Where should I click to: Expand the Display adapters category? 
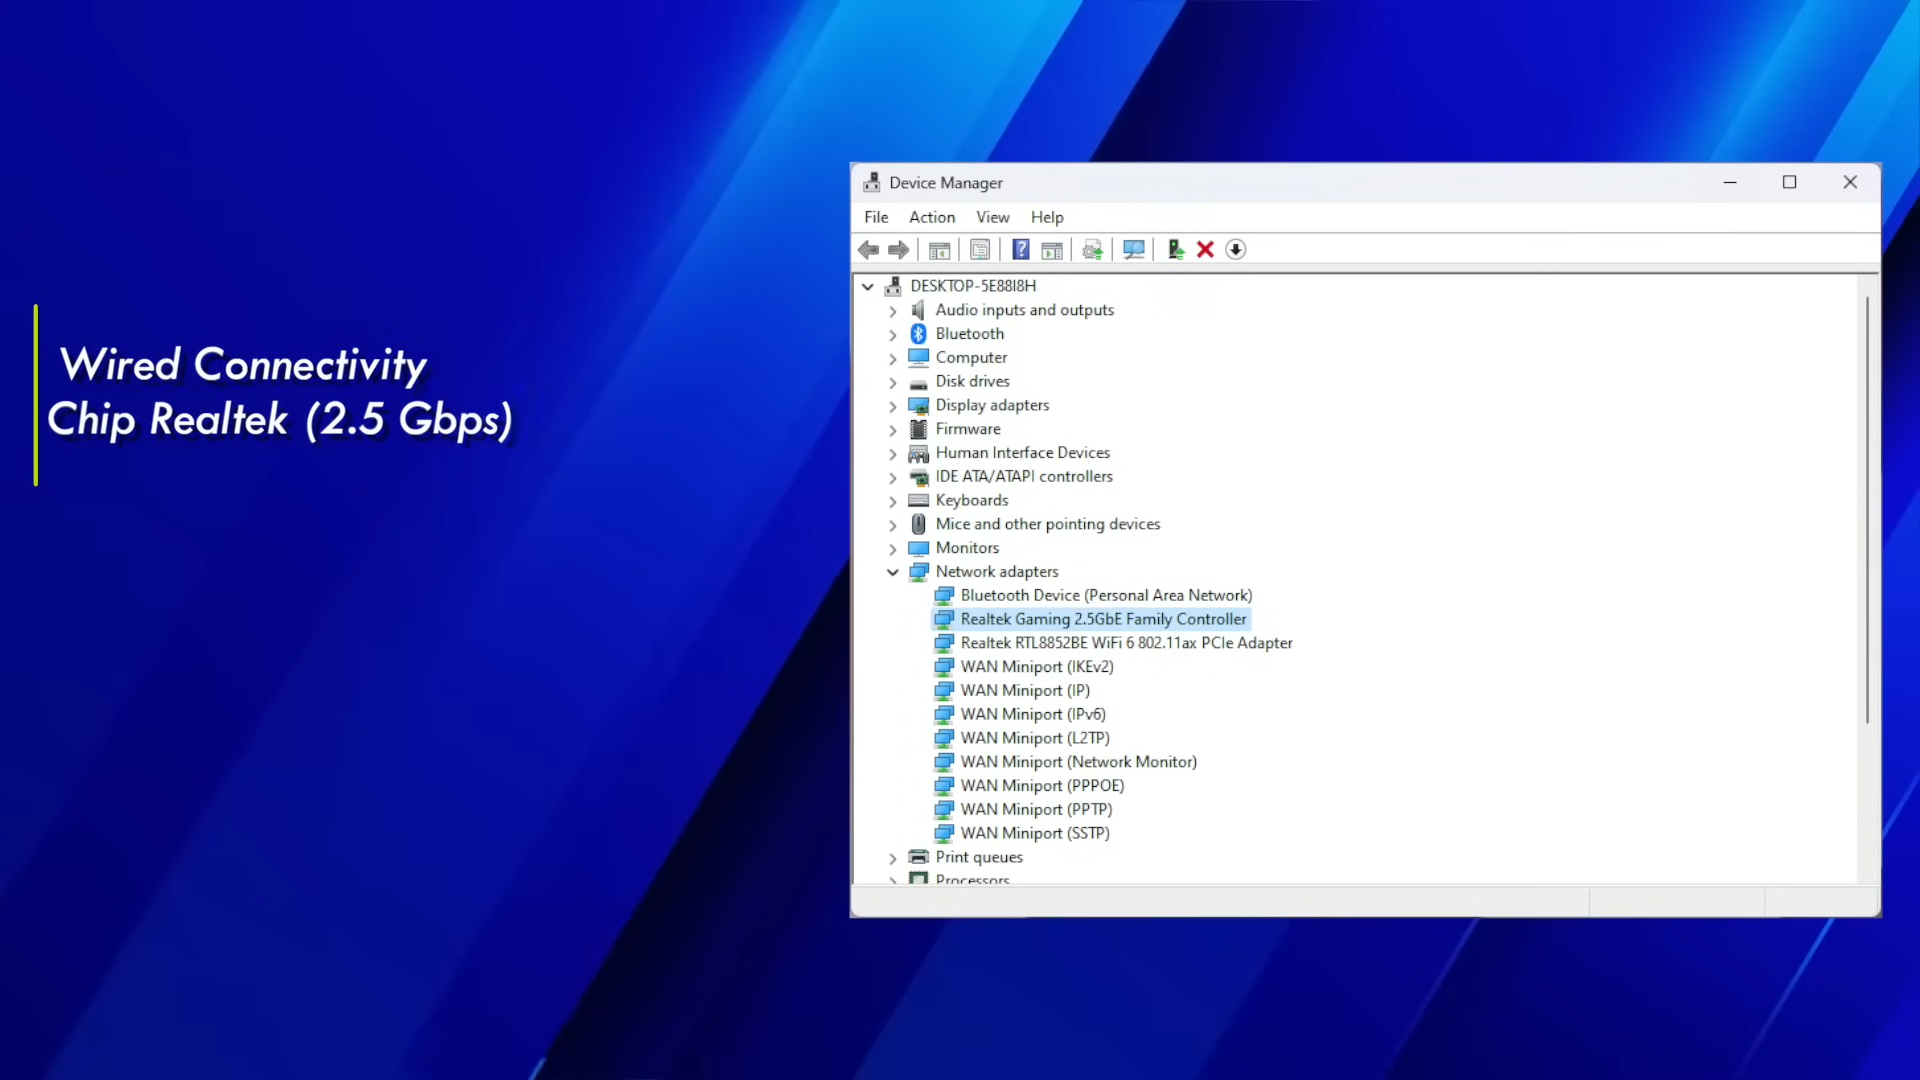(x=892, y=406)
